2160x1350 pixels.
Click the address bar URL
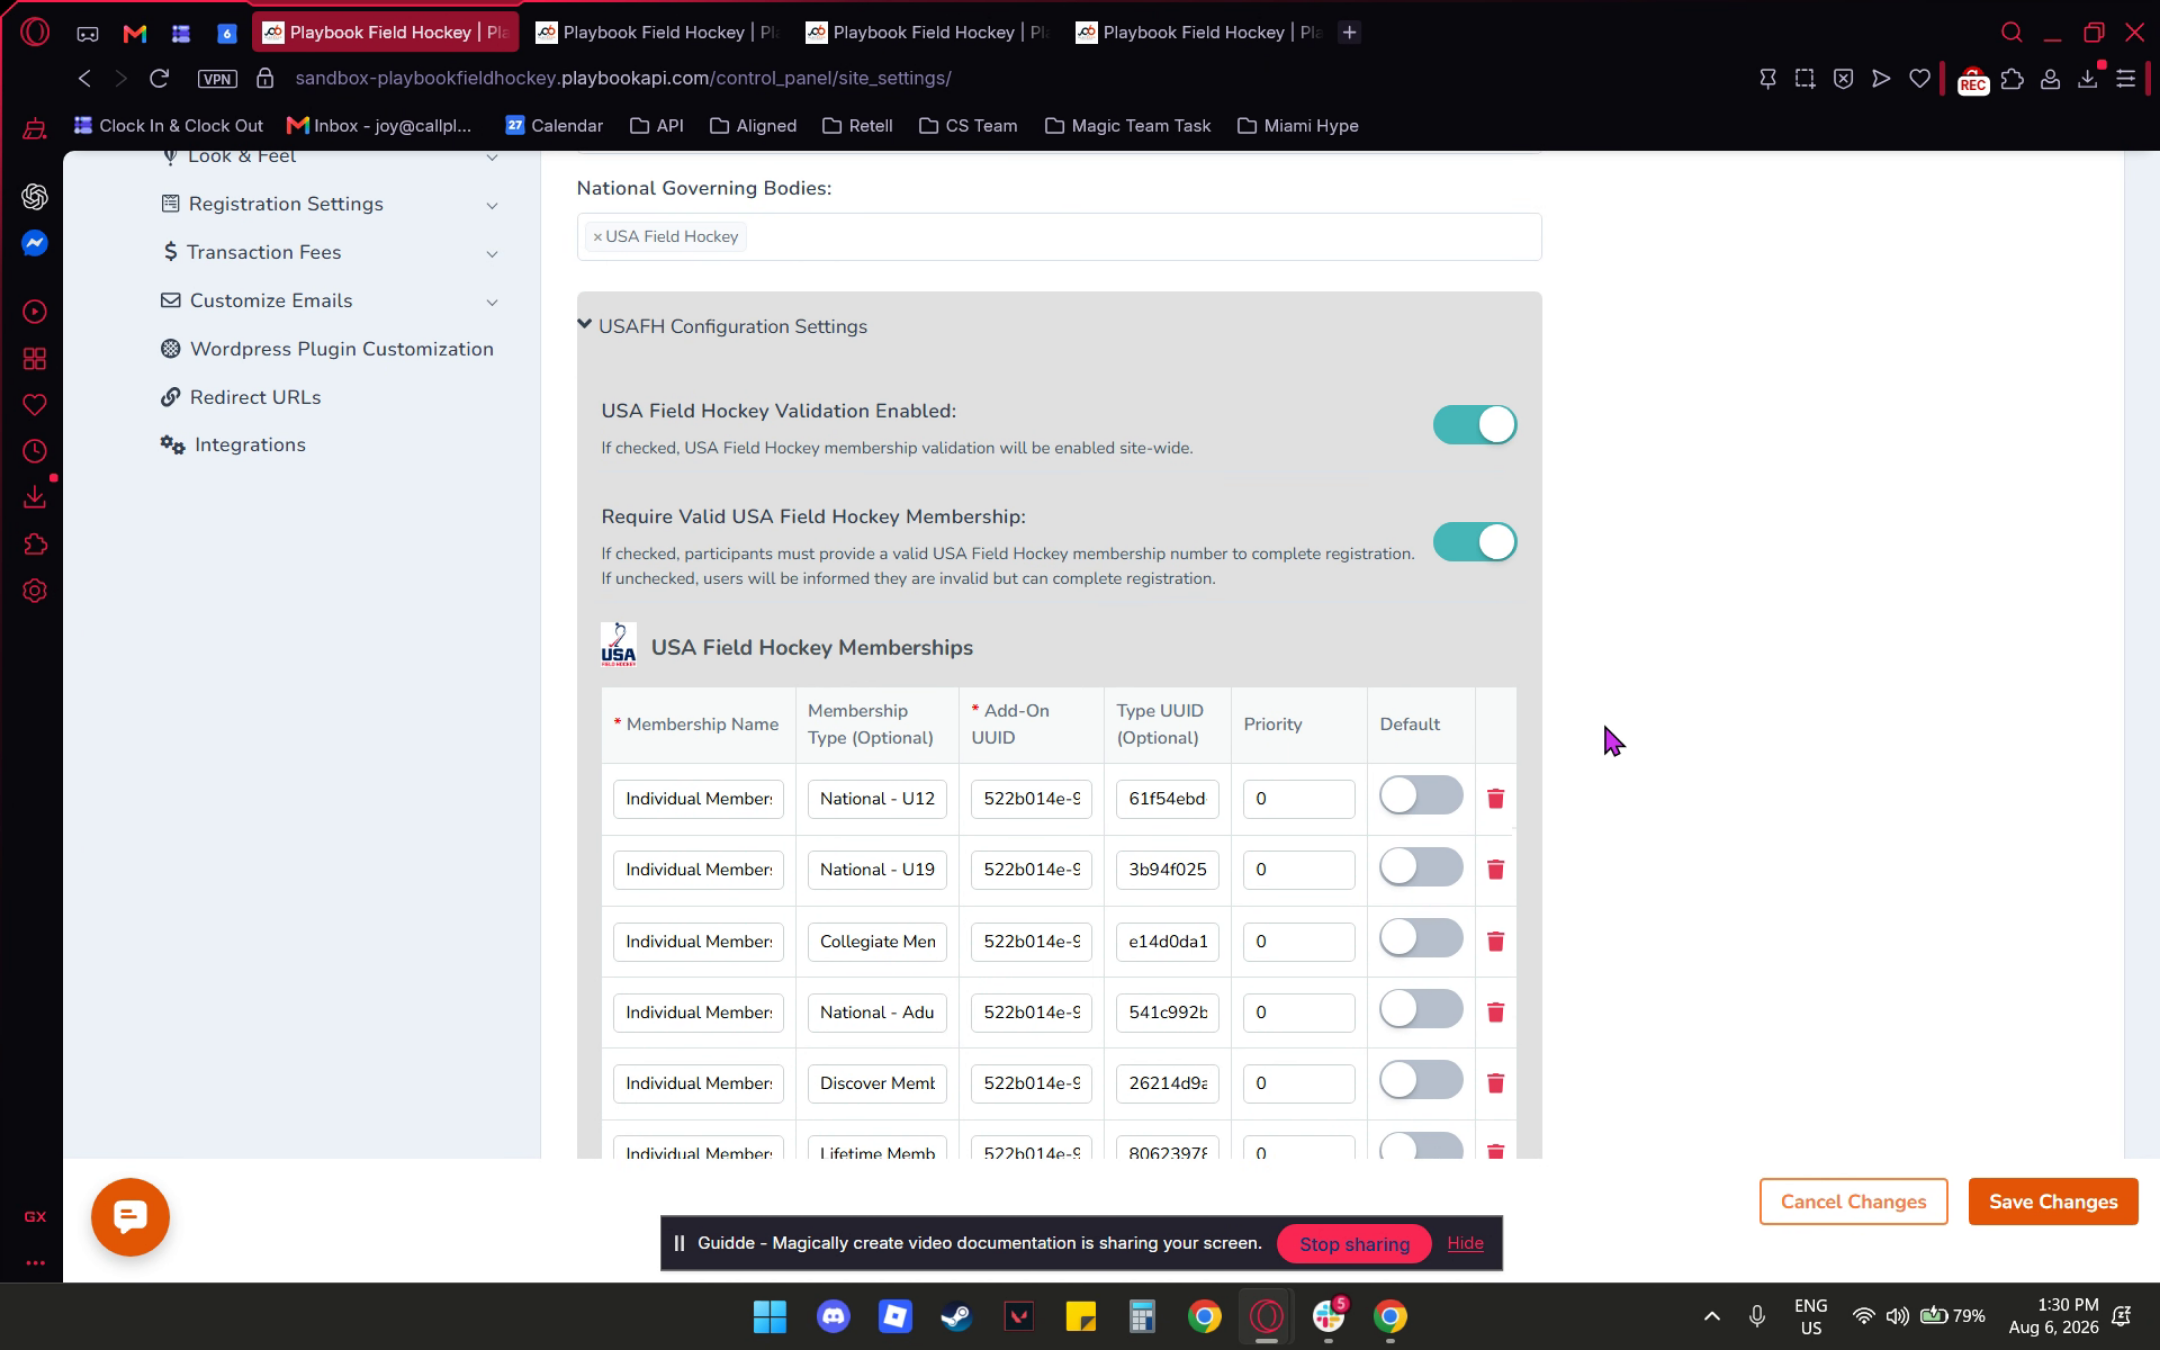pyautogui.click(x=622, y=78)
